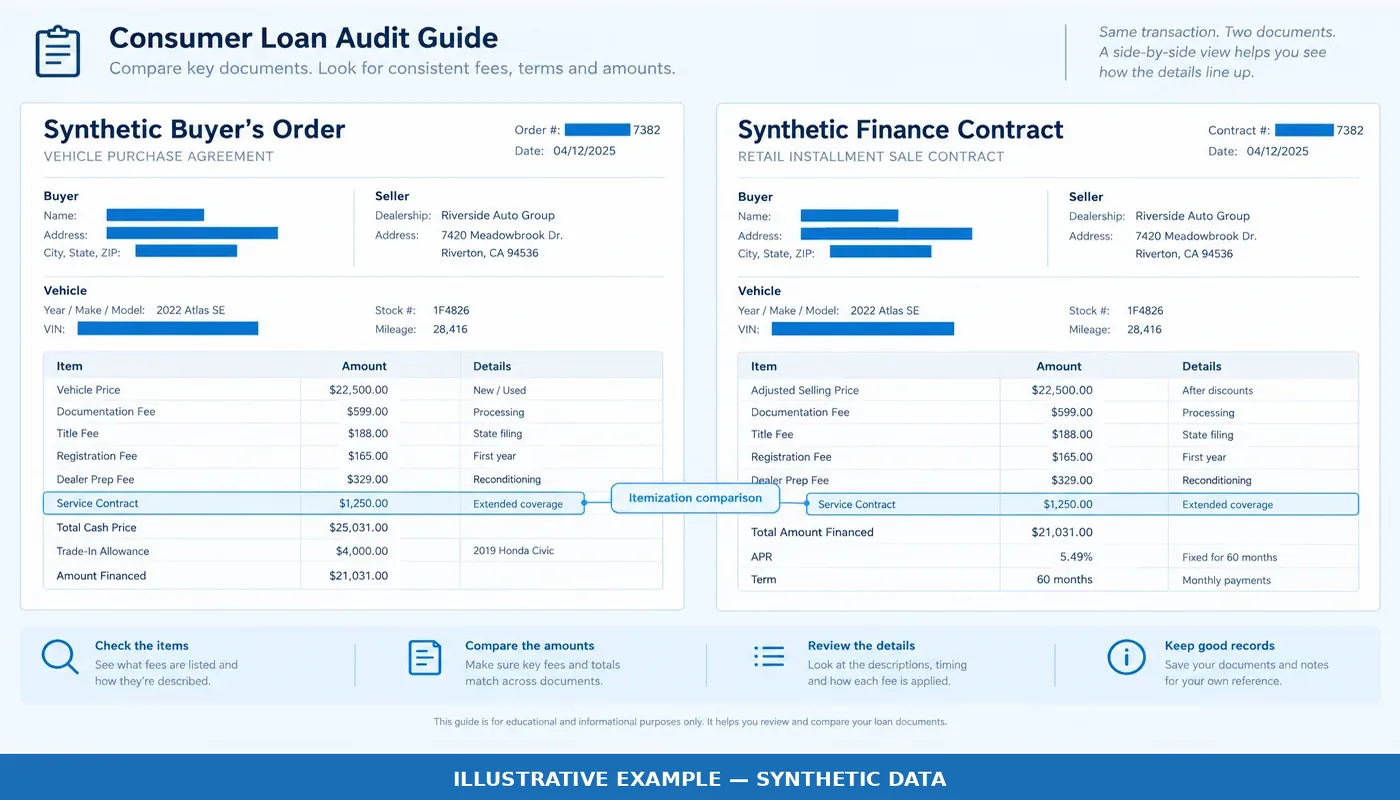The height and width of the screenshot is (800, 1400).
Task: Click Title Fee $188.00 in Finance Contract
Action: [x=1072, y=434]
